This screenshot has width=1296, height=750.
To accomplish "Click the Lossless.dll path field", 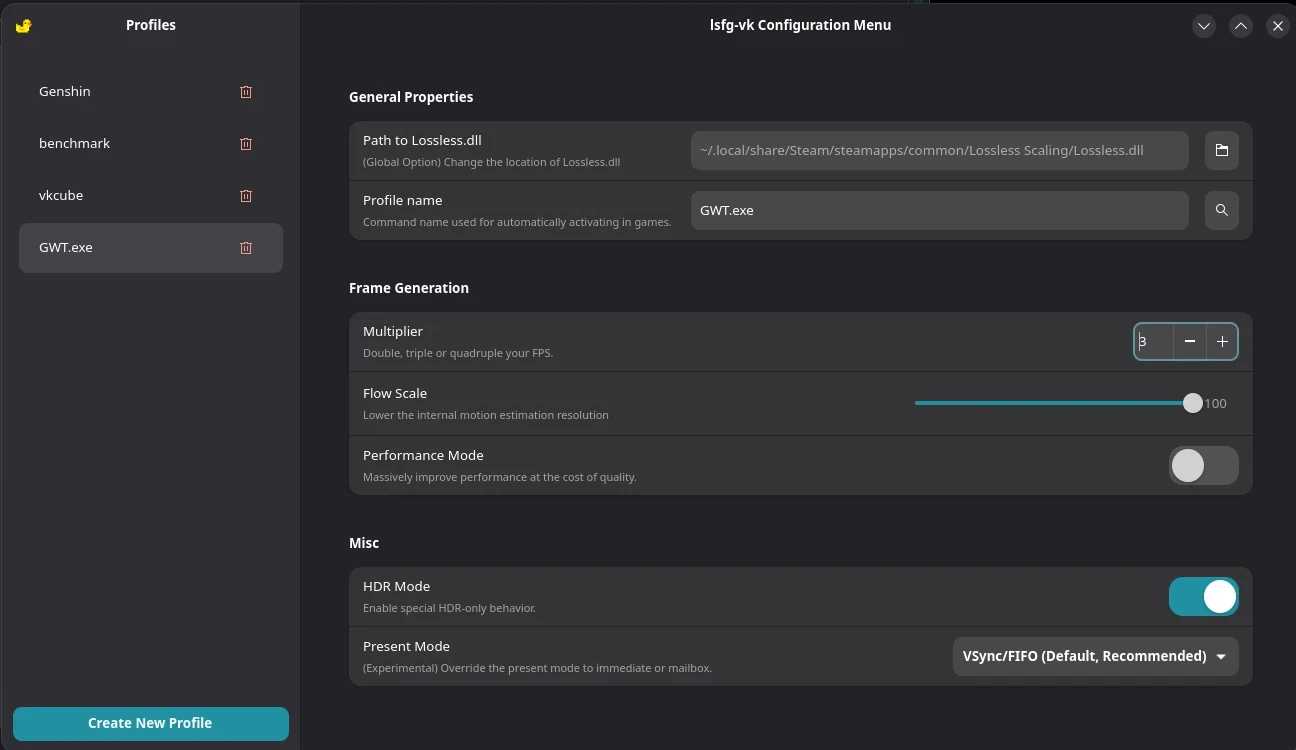I will (x=939, y=151).
